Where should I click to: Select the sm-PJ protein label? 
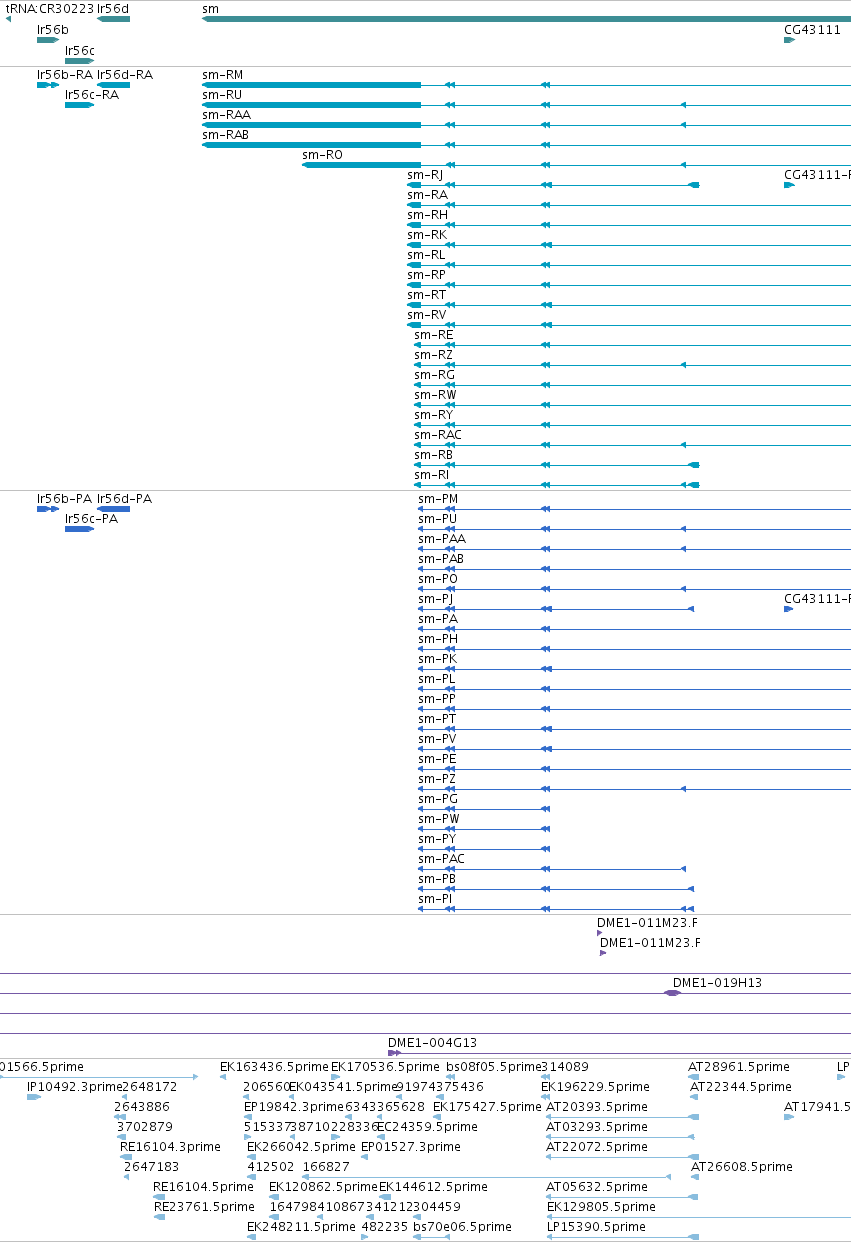(x=435, y=599)
